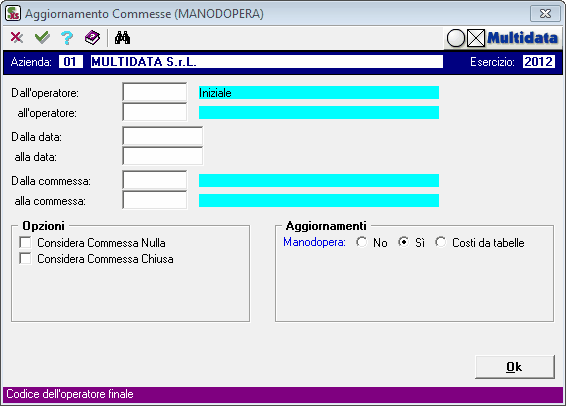This screenshot has width=566, height=406.
Task: Click the application icon in title bar
Action: coord(13,14)
